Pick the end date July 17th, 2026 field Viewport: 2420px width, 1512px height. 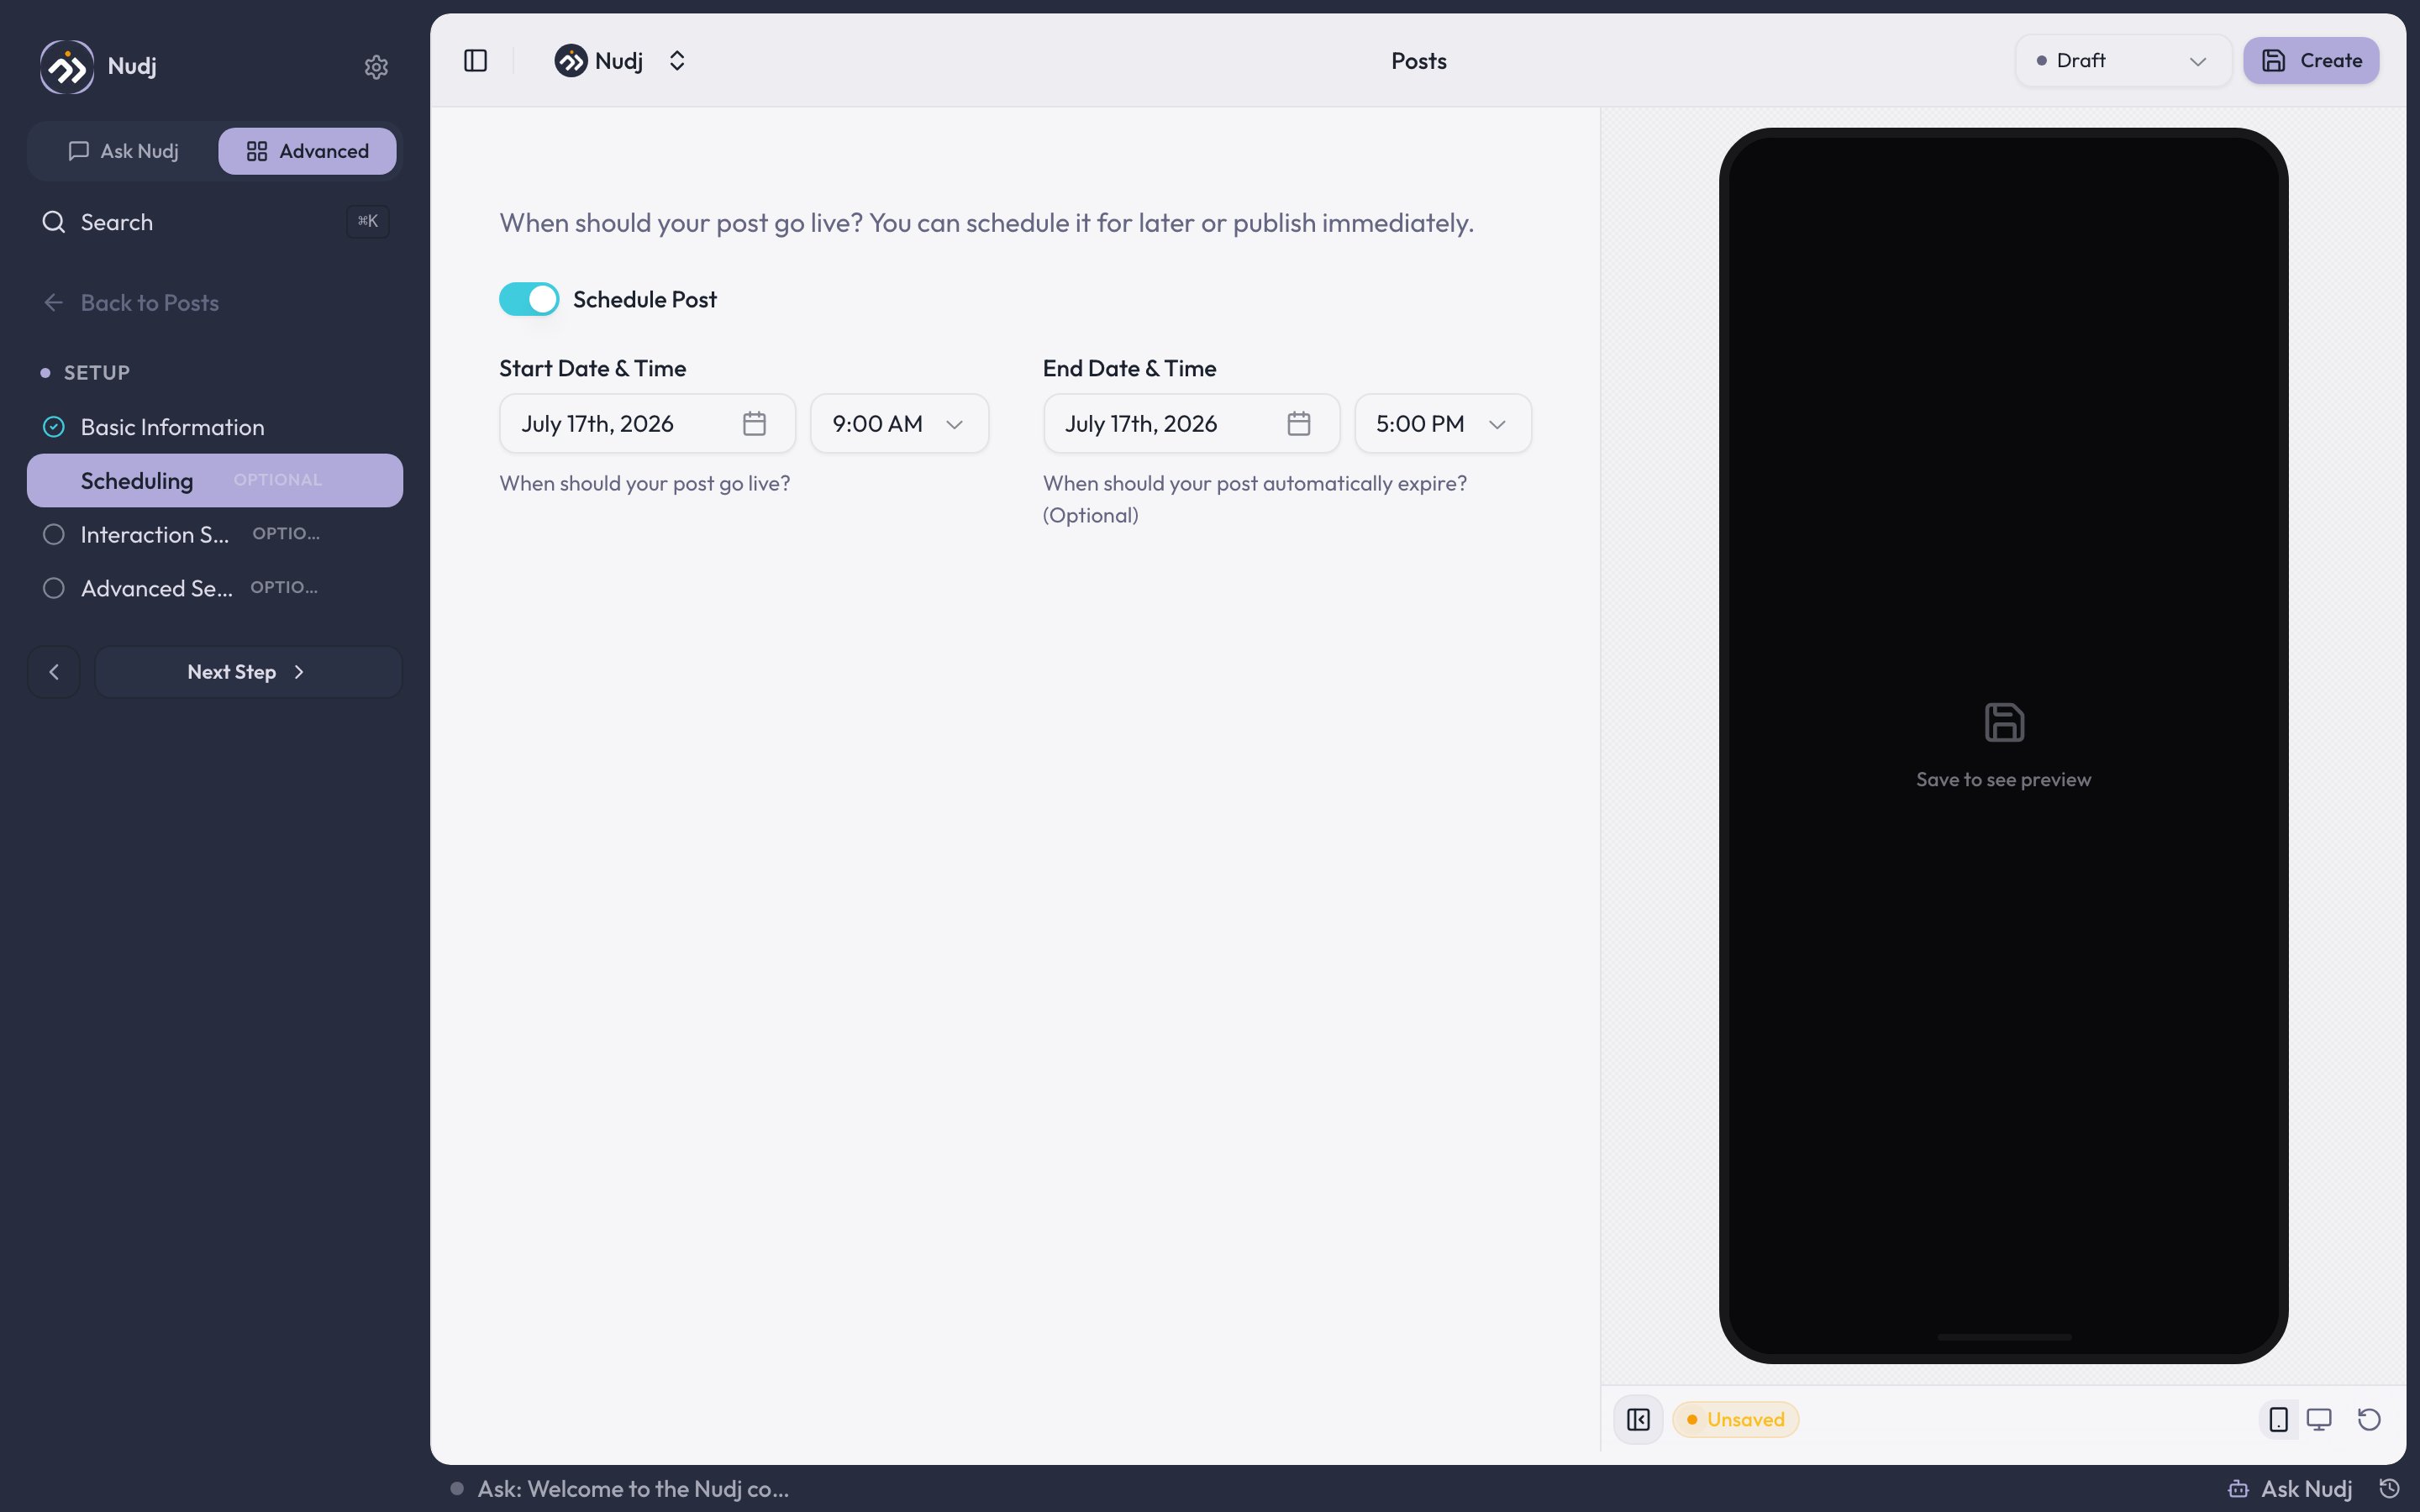(x=1191, y=424)
